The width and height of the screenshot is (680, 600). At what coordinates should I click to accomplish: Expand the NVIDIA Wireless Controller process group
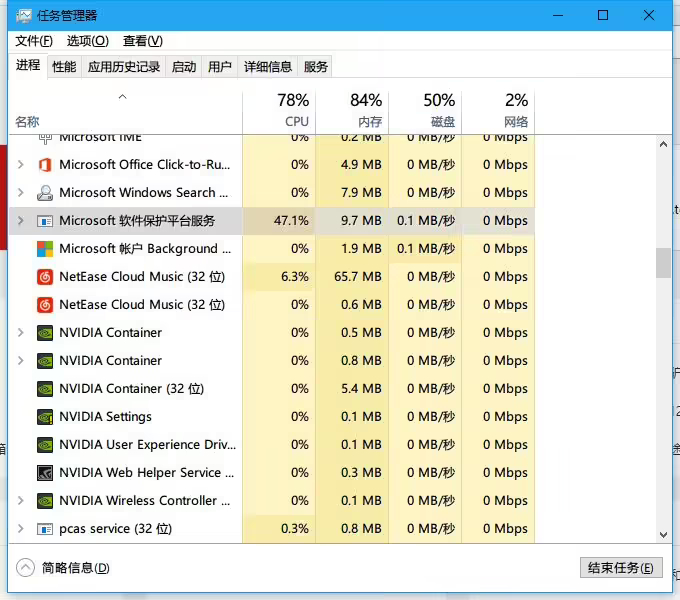click(21, 501)
